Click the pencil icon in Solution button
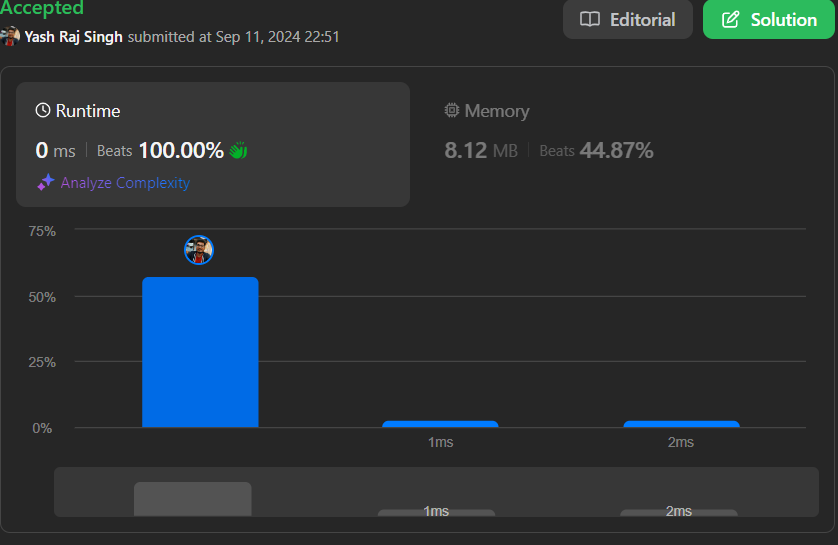Image resolution: width=838 pixels, height=545 pixels. pyautogui.click(x=730, y=20)
